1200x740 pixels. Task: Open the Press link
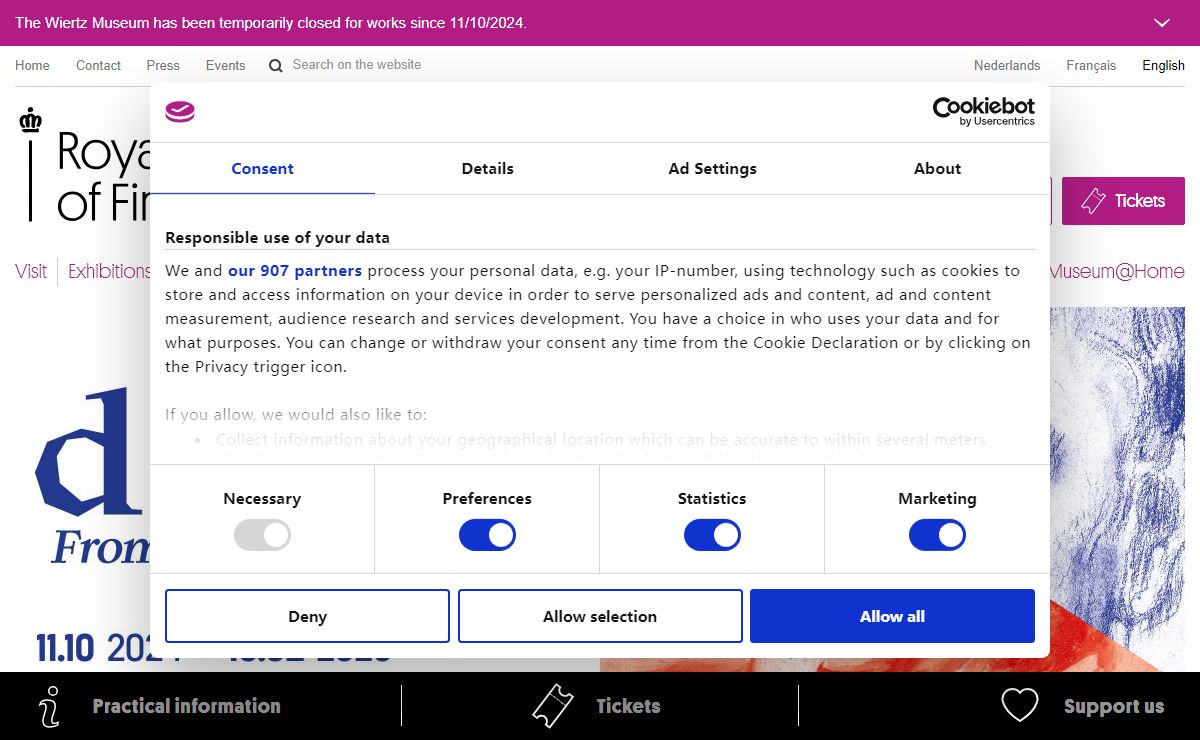point(163,66)
